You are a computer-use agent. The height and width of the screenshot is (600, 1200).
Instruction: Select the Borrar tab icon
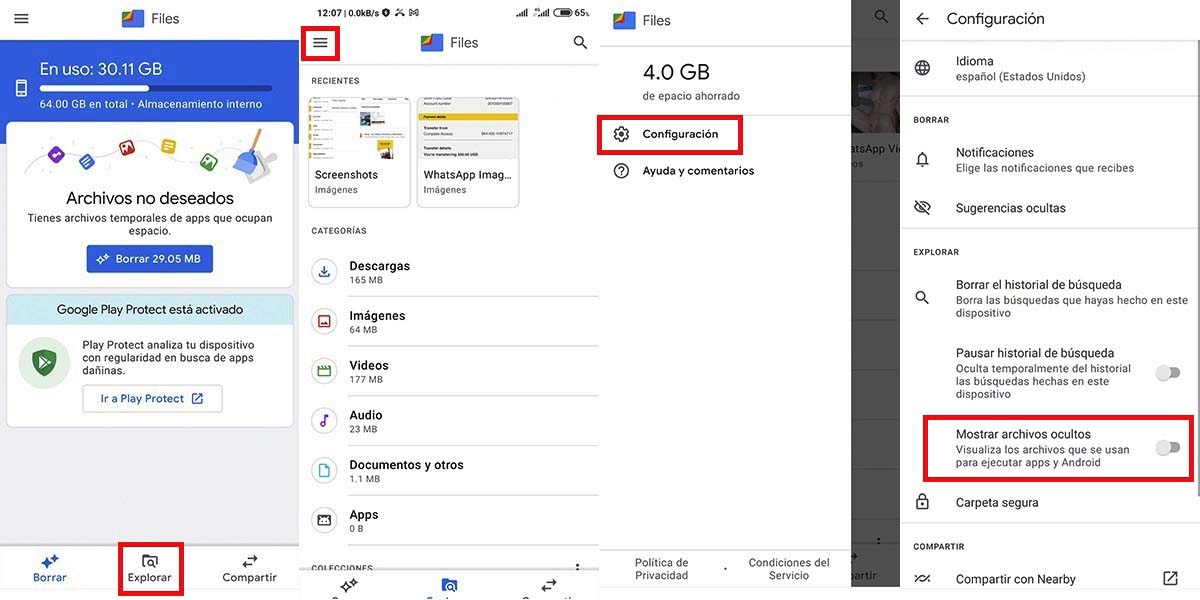(x=48, y=563)
